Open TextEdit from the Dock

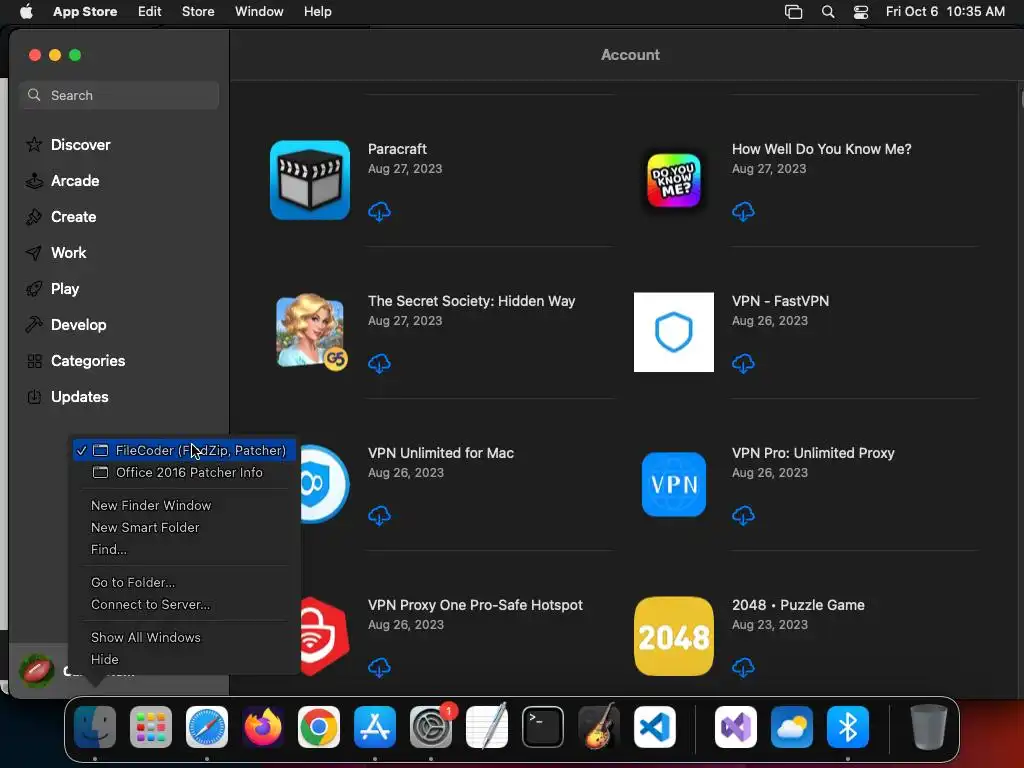tap(487, 727)
